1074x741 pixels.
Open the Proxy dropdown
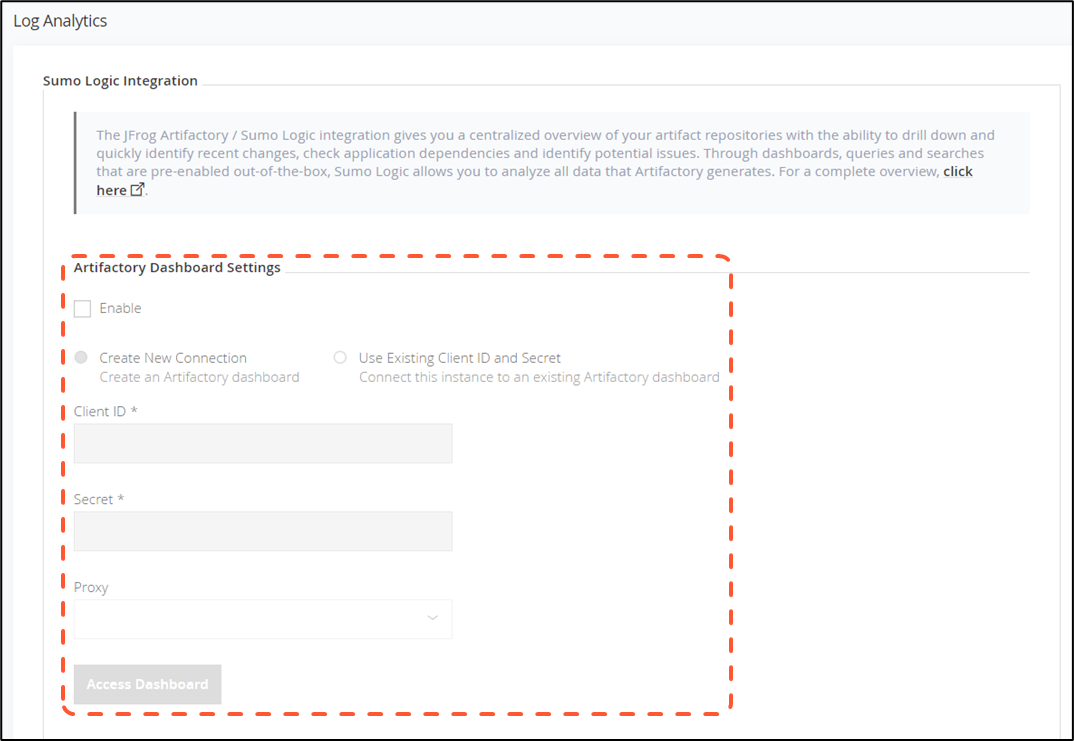coord(263,619)
